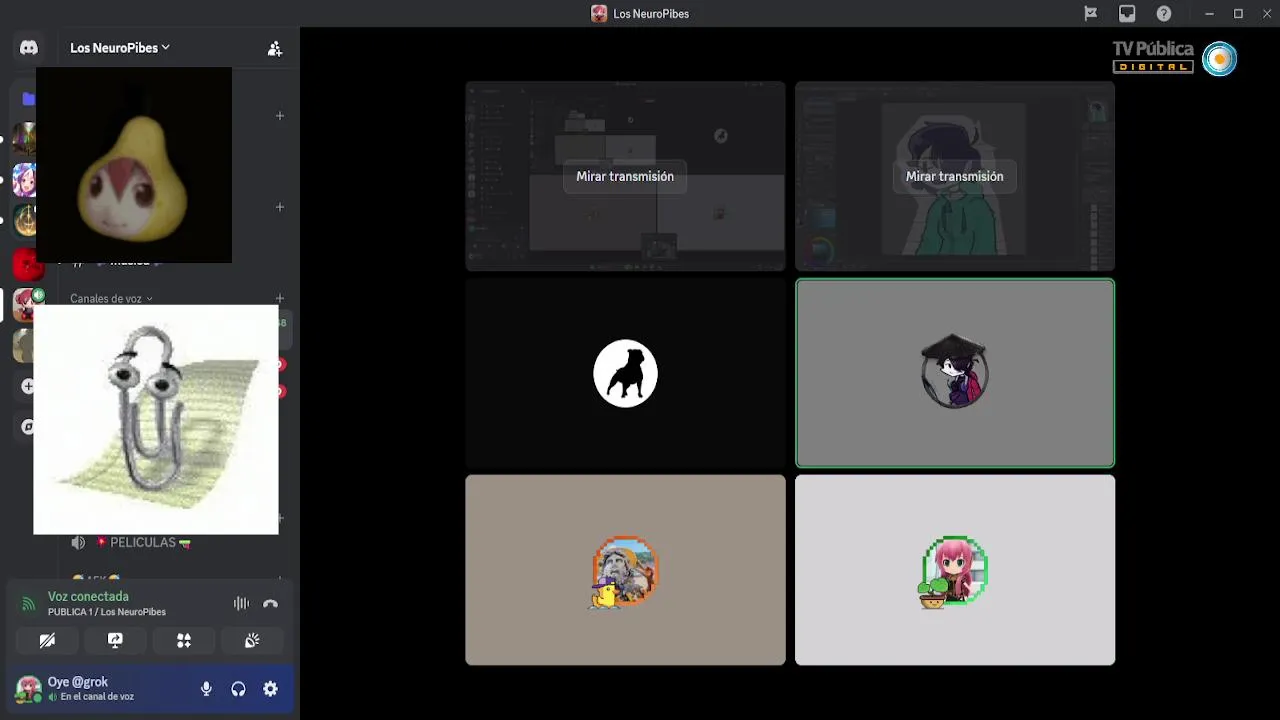
Task: Click En el canal de voz status text
Action: tap(97, 697)
